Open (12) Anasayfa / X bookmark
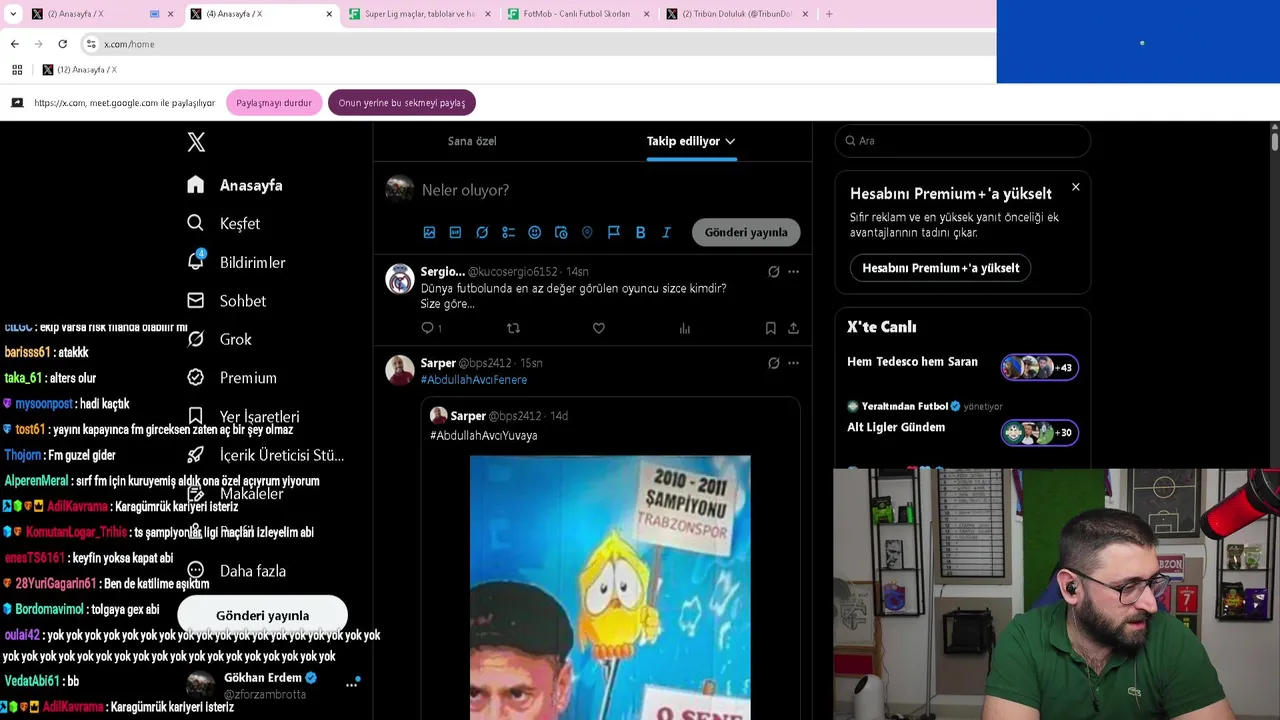The height and width of the screenshot is (720, 1280). [x=79, y=70]
